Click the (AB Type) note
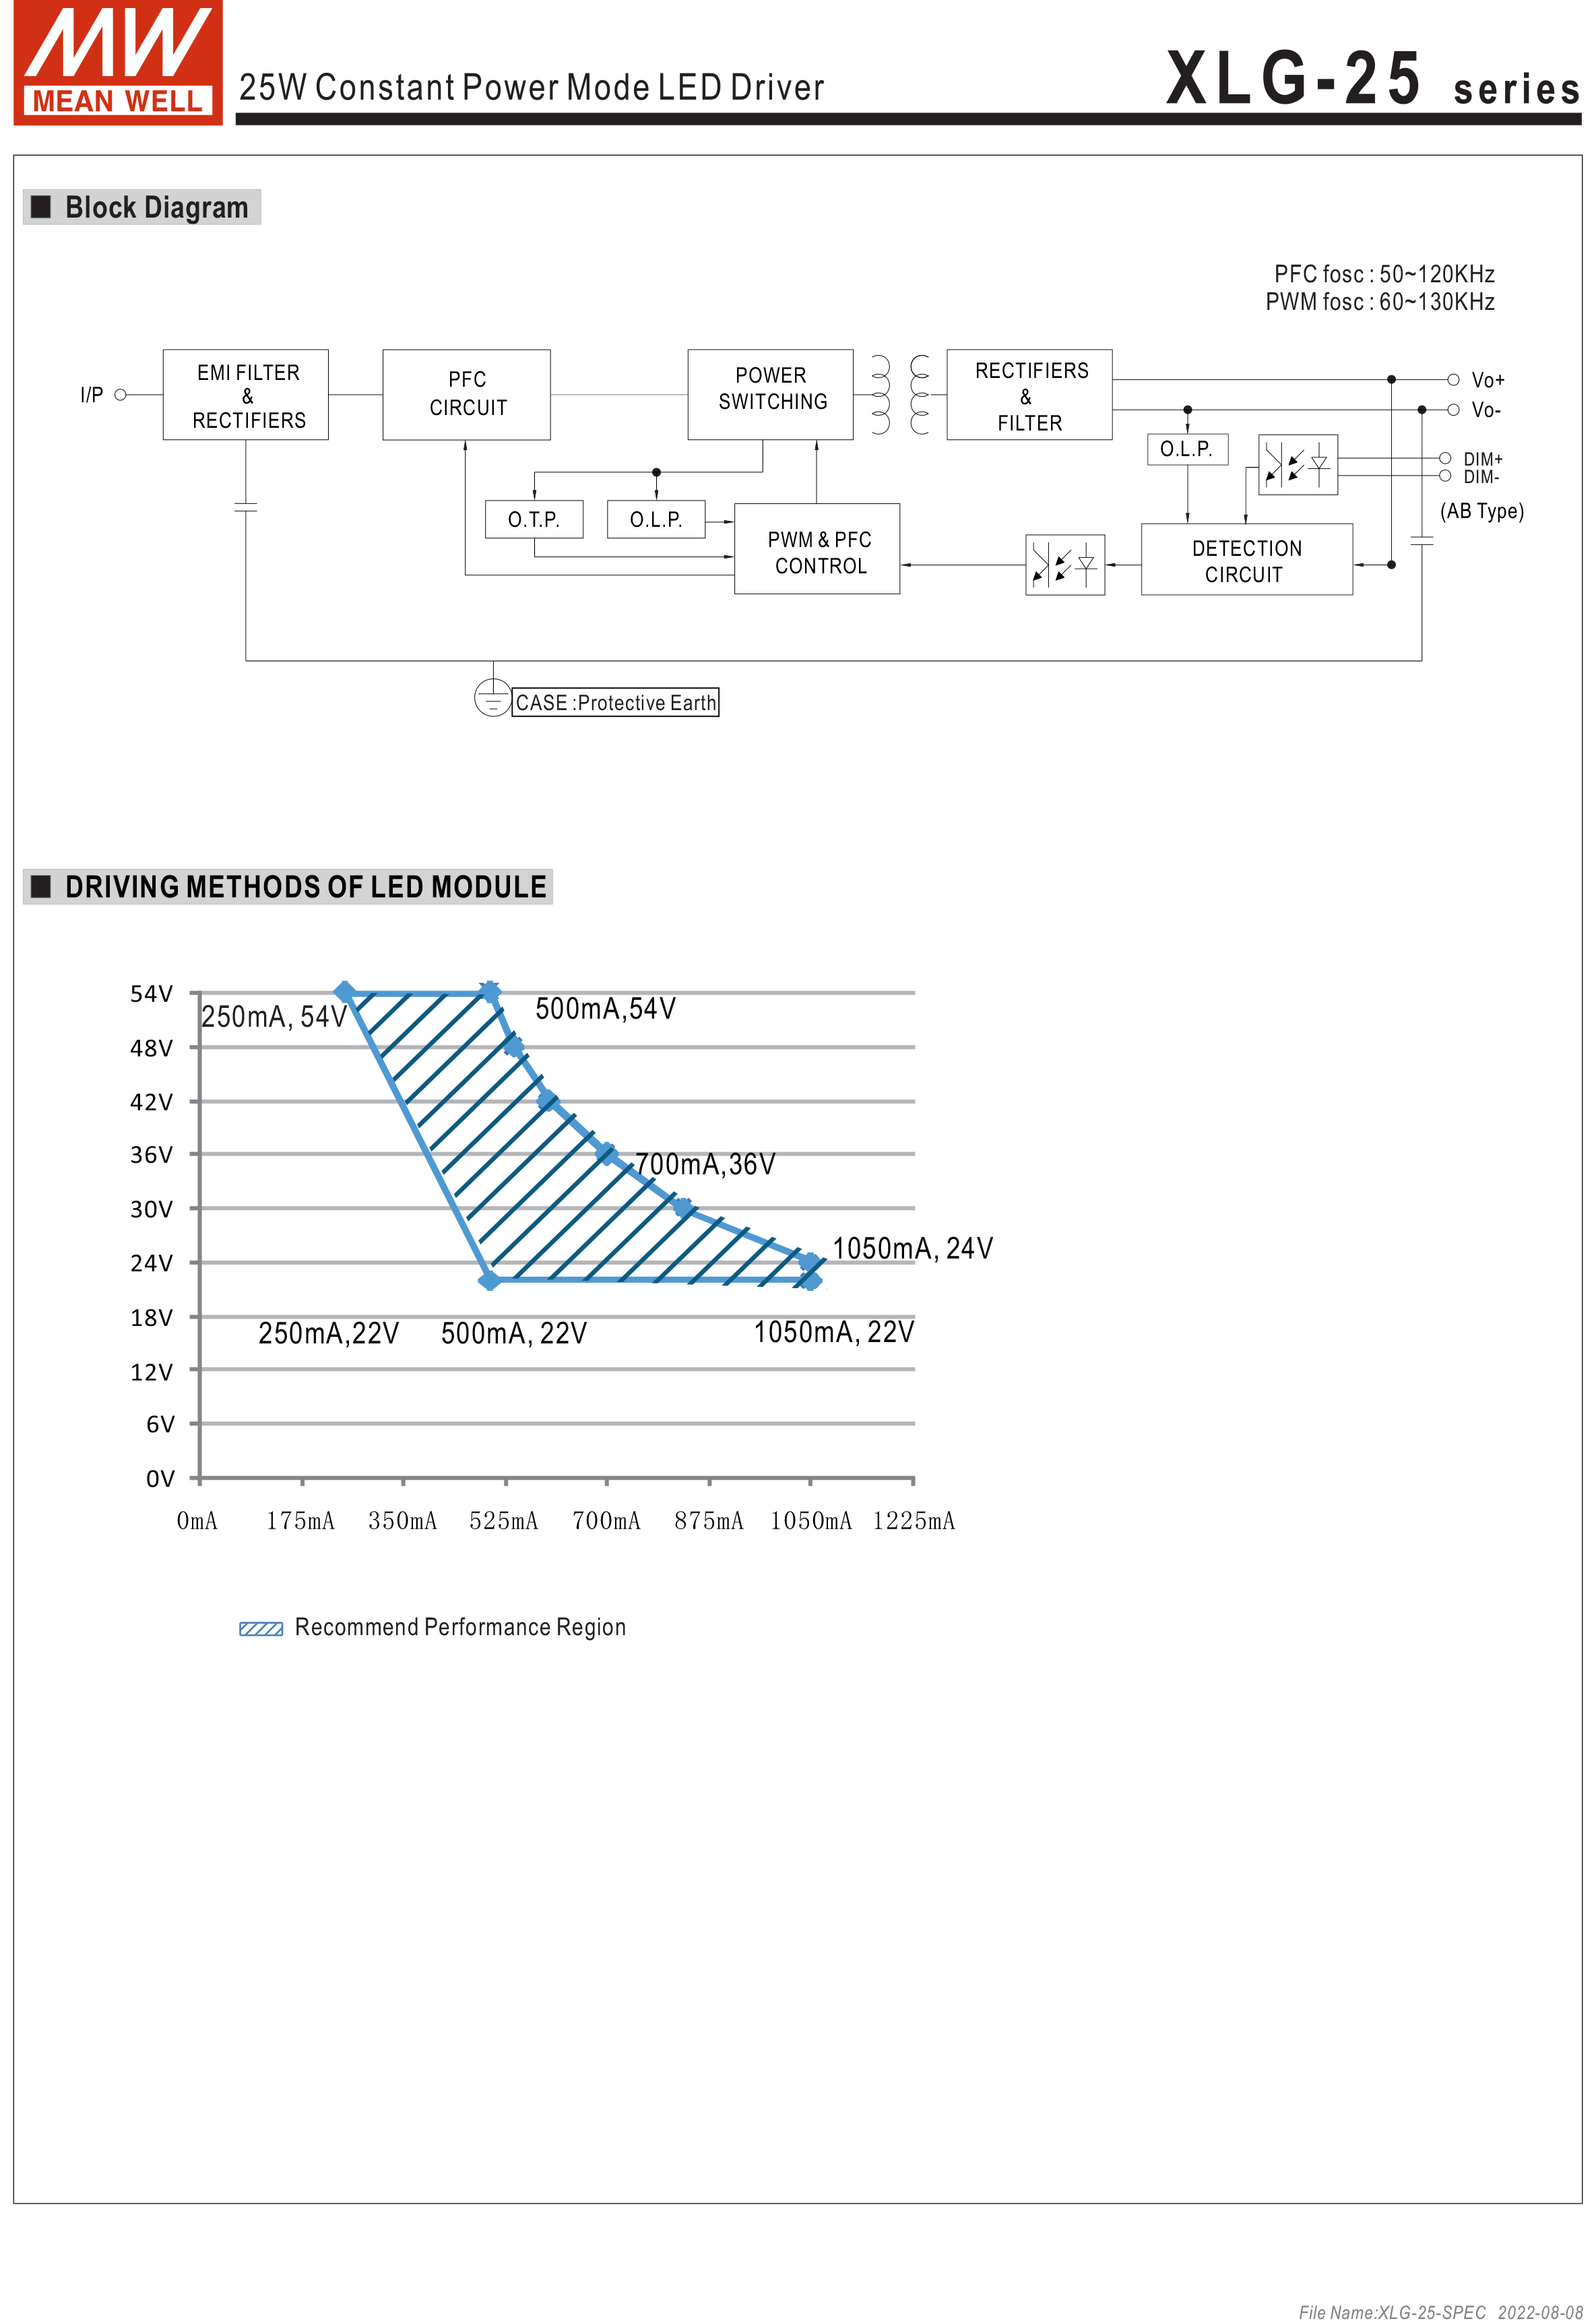The image size is (1596, 2321). pyautogui.click(x=1482, y=511)
